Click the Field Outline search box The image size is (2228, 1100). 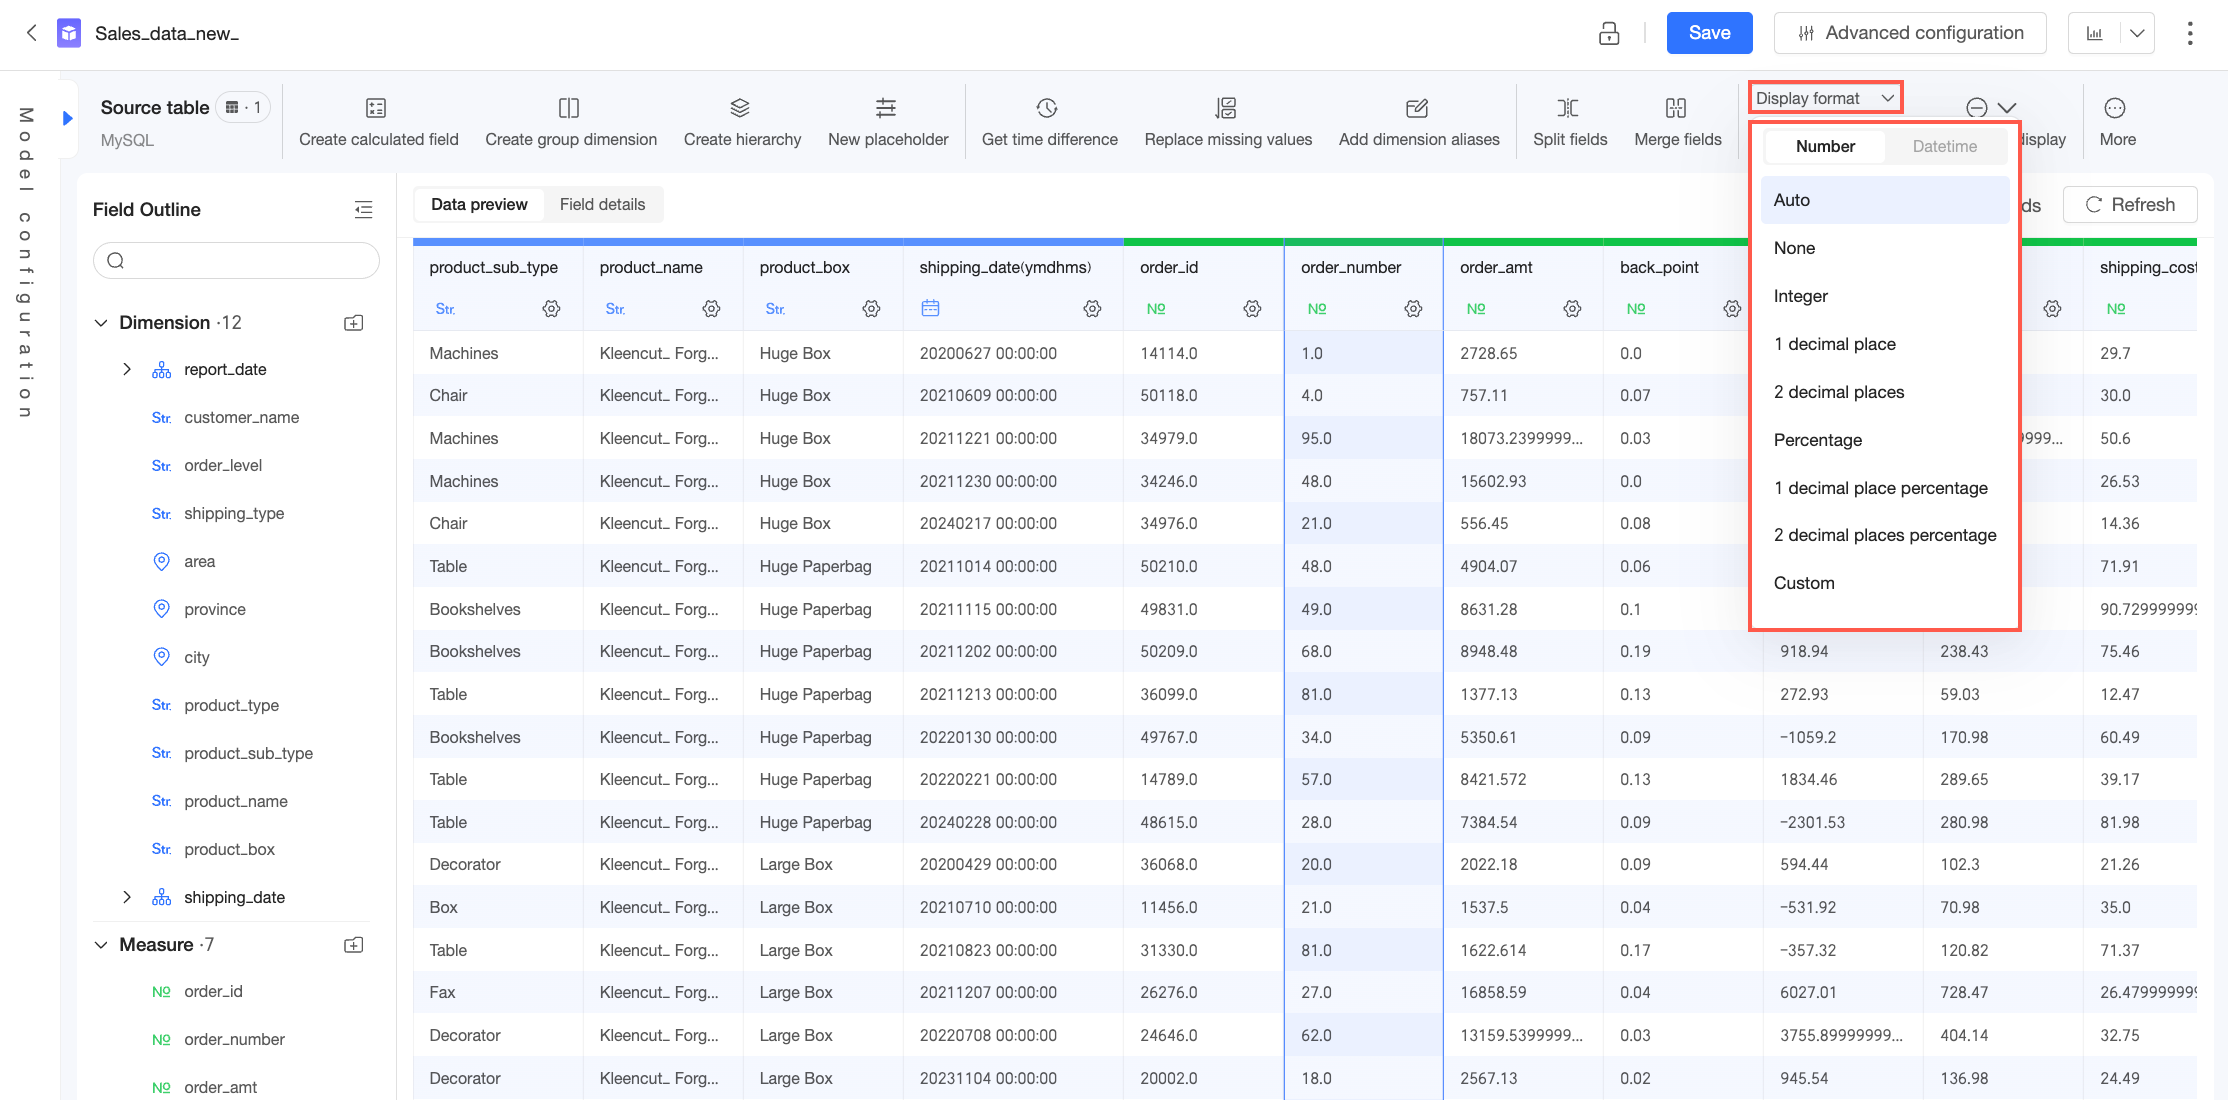(236, 261)
